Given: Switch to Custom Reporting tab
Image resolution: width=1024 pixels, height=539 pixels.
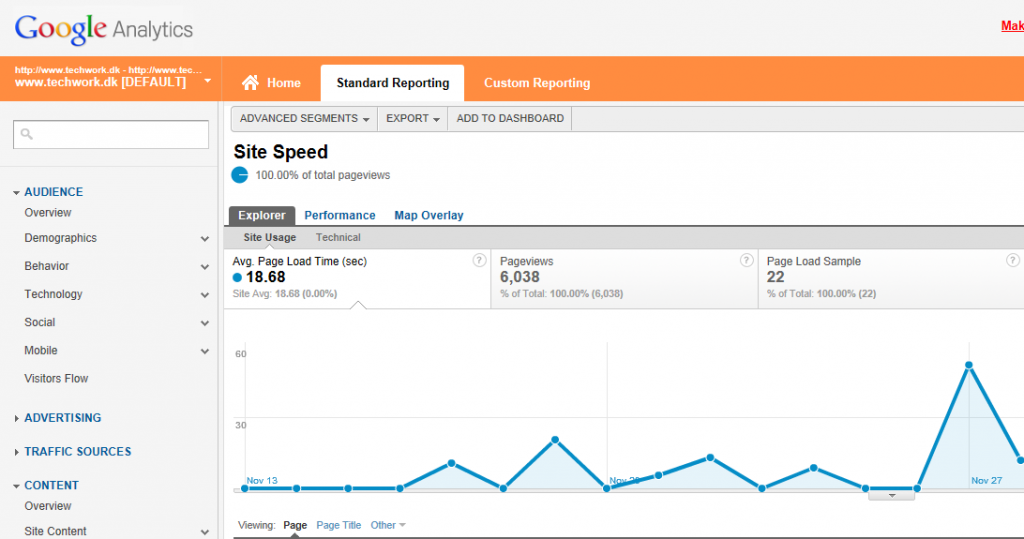Looking at the screenshot, I should pos(537,83).
